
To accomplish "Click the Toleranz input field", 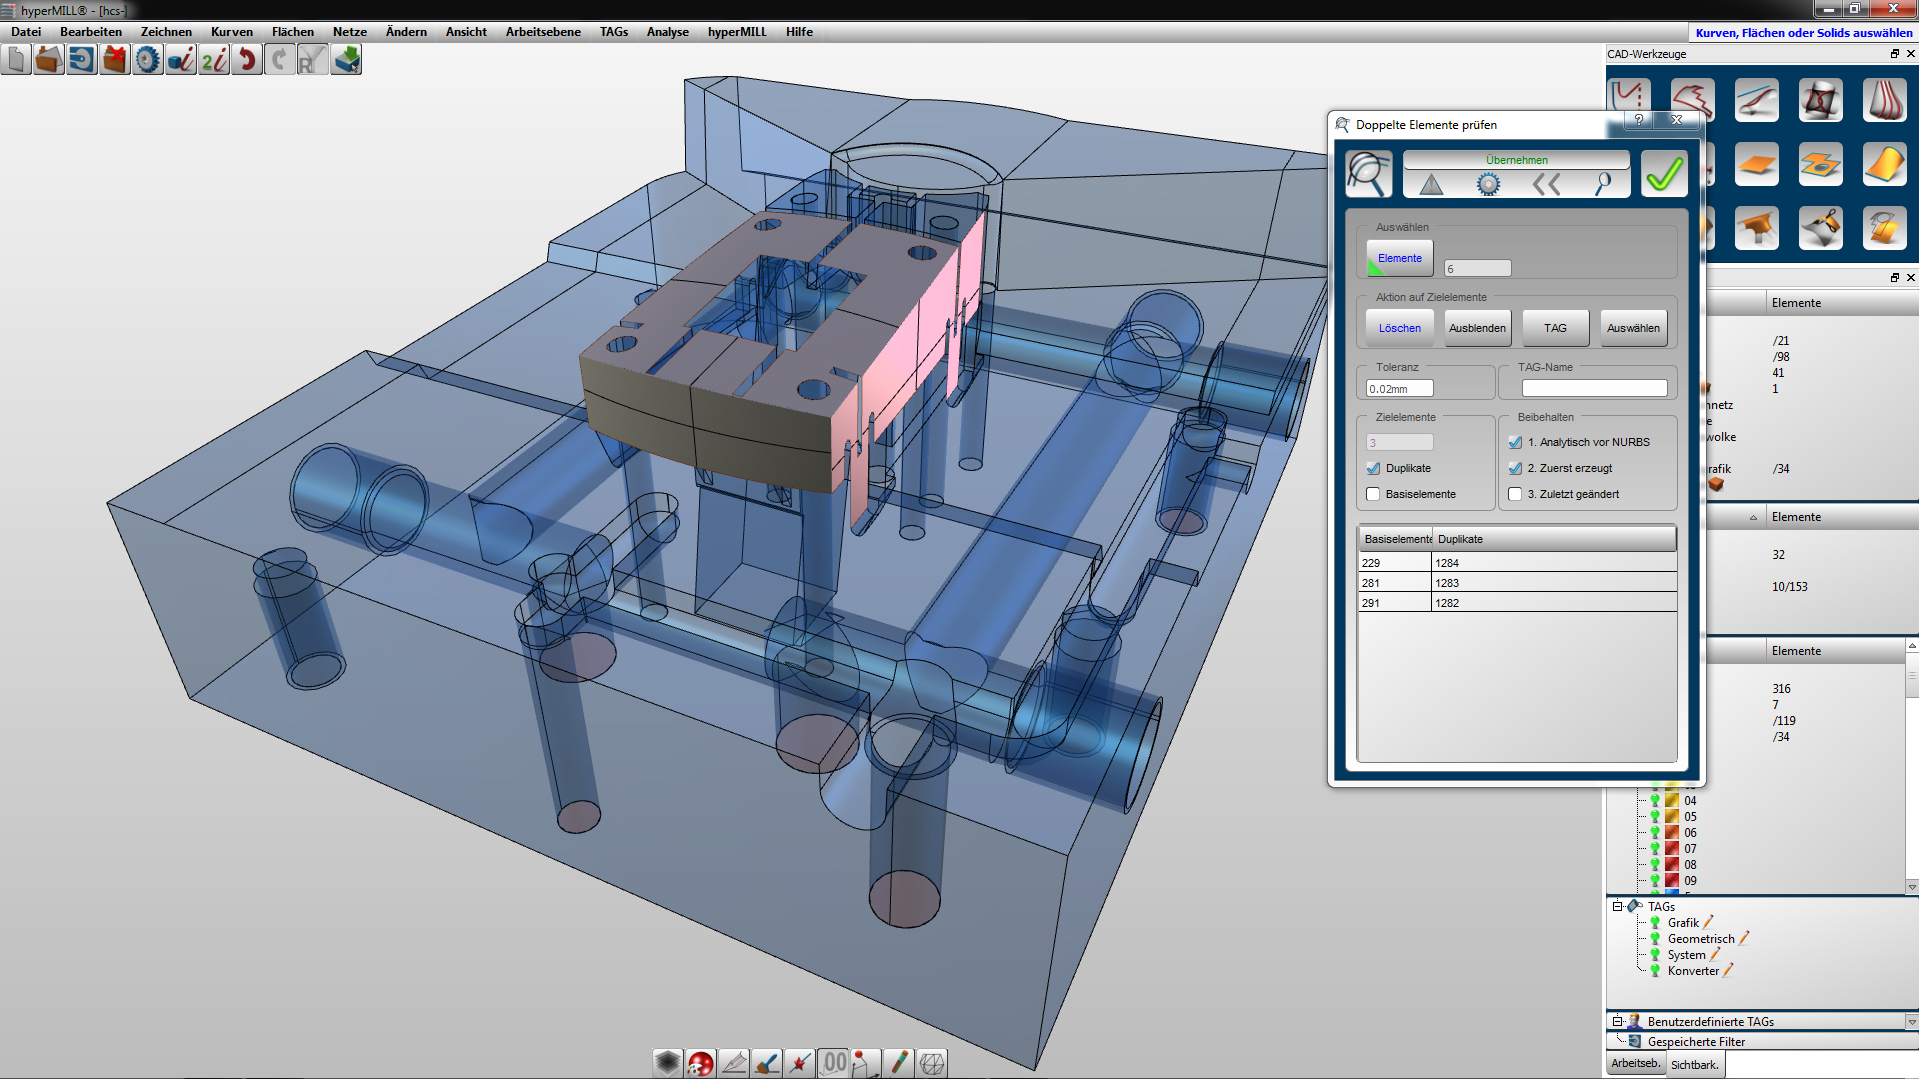I will click(1400, 389).
